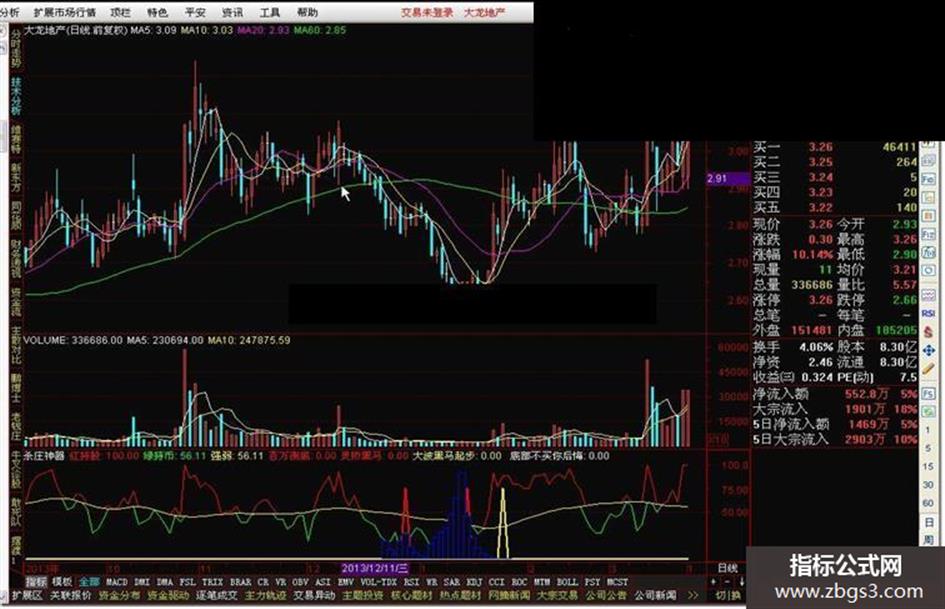Click the green chart icon below FS
Viewport: 945px width, 609px height.
[928, 411]
